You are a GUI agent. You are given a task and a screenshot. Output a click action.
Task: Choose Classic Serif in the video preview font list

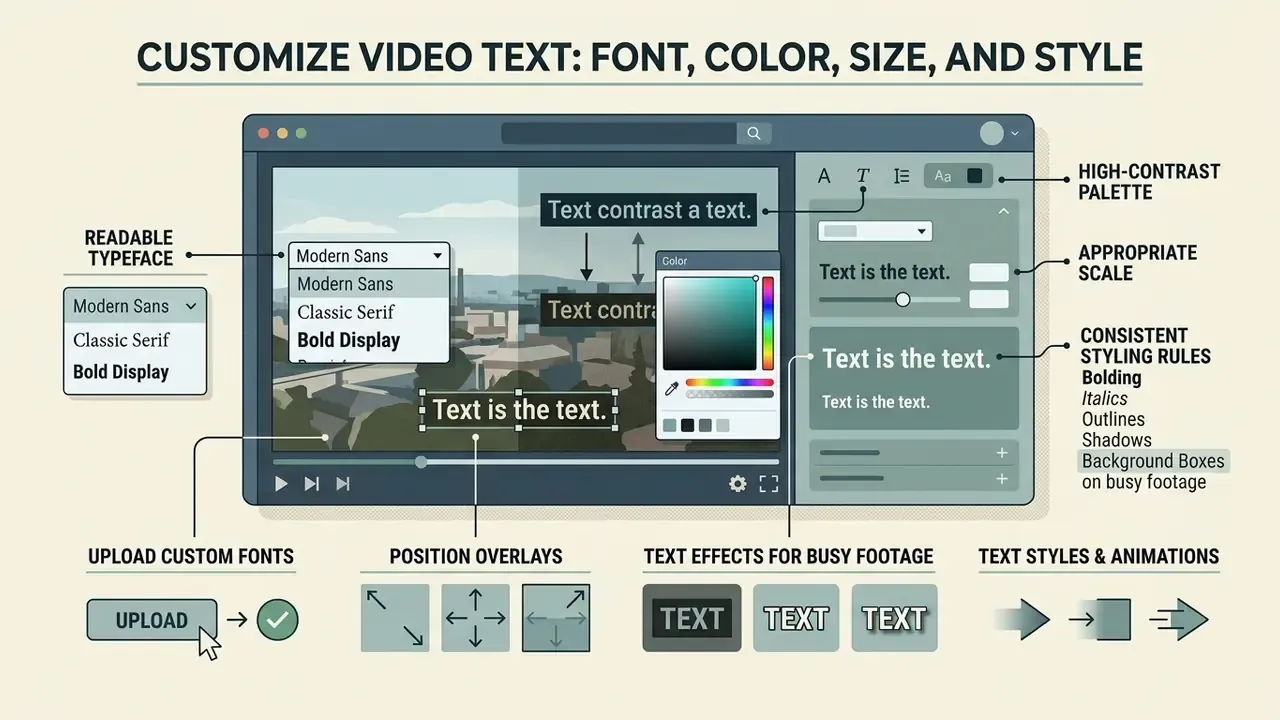point(369,312)
